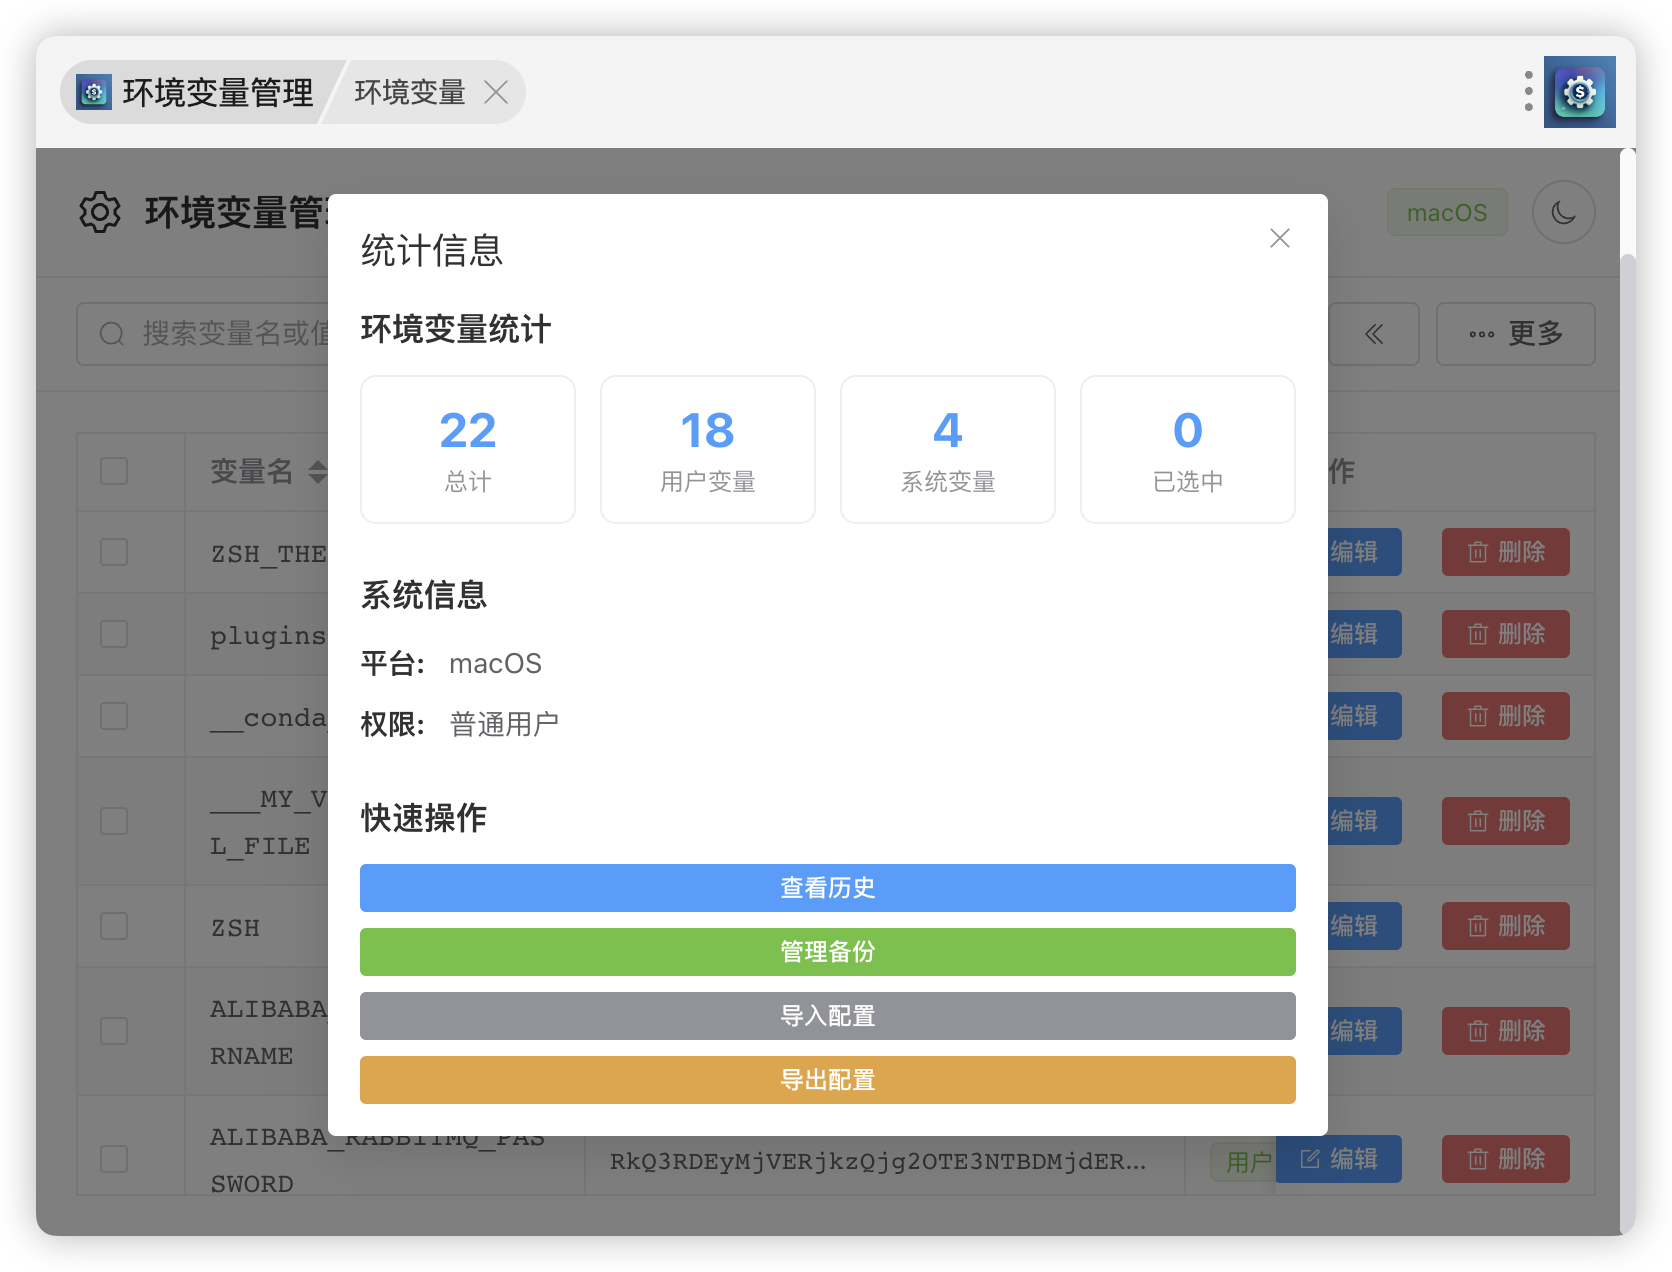Toggle dark mode moon icon
This screenshot has width=1672, height=1272.
pyautogui.click(x=1563, y=212)
